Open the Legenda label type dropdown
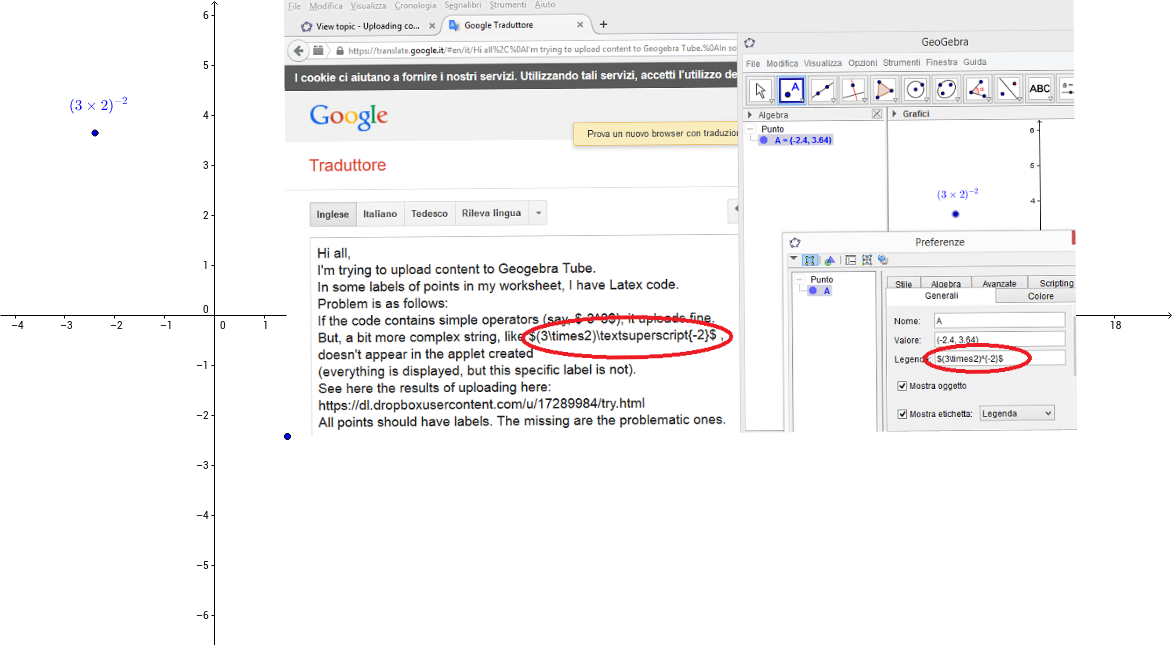 1017,413
